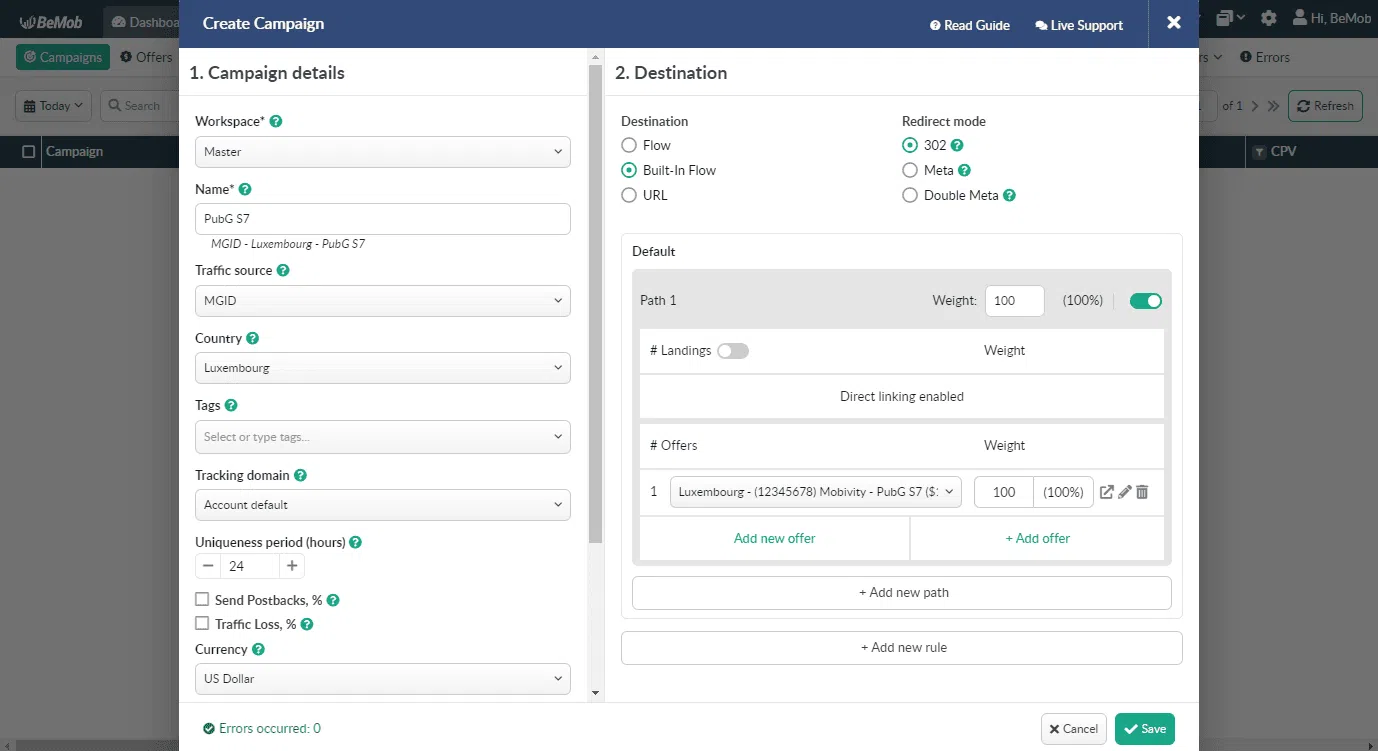Expand the Traffic source dropdown
This screenshot has width=1378, height=751.
click(x=382, y=301)
